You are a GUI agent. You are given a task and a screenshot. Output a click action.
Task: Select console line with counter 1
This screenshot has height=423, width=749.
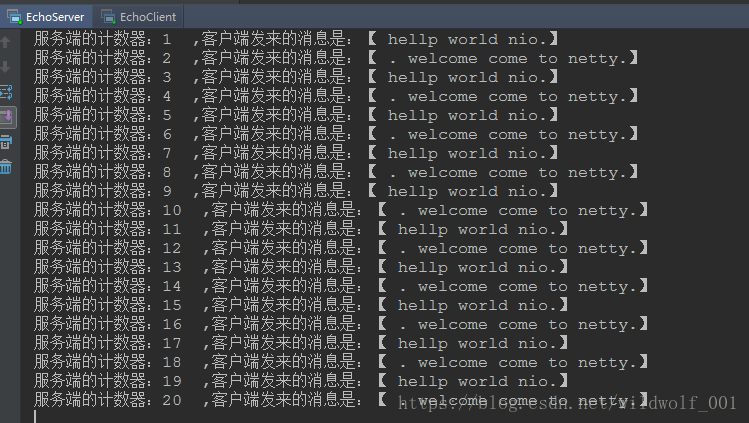(x=296, y=39)
